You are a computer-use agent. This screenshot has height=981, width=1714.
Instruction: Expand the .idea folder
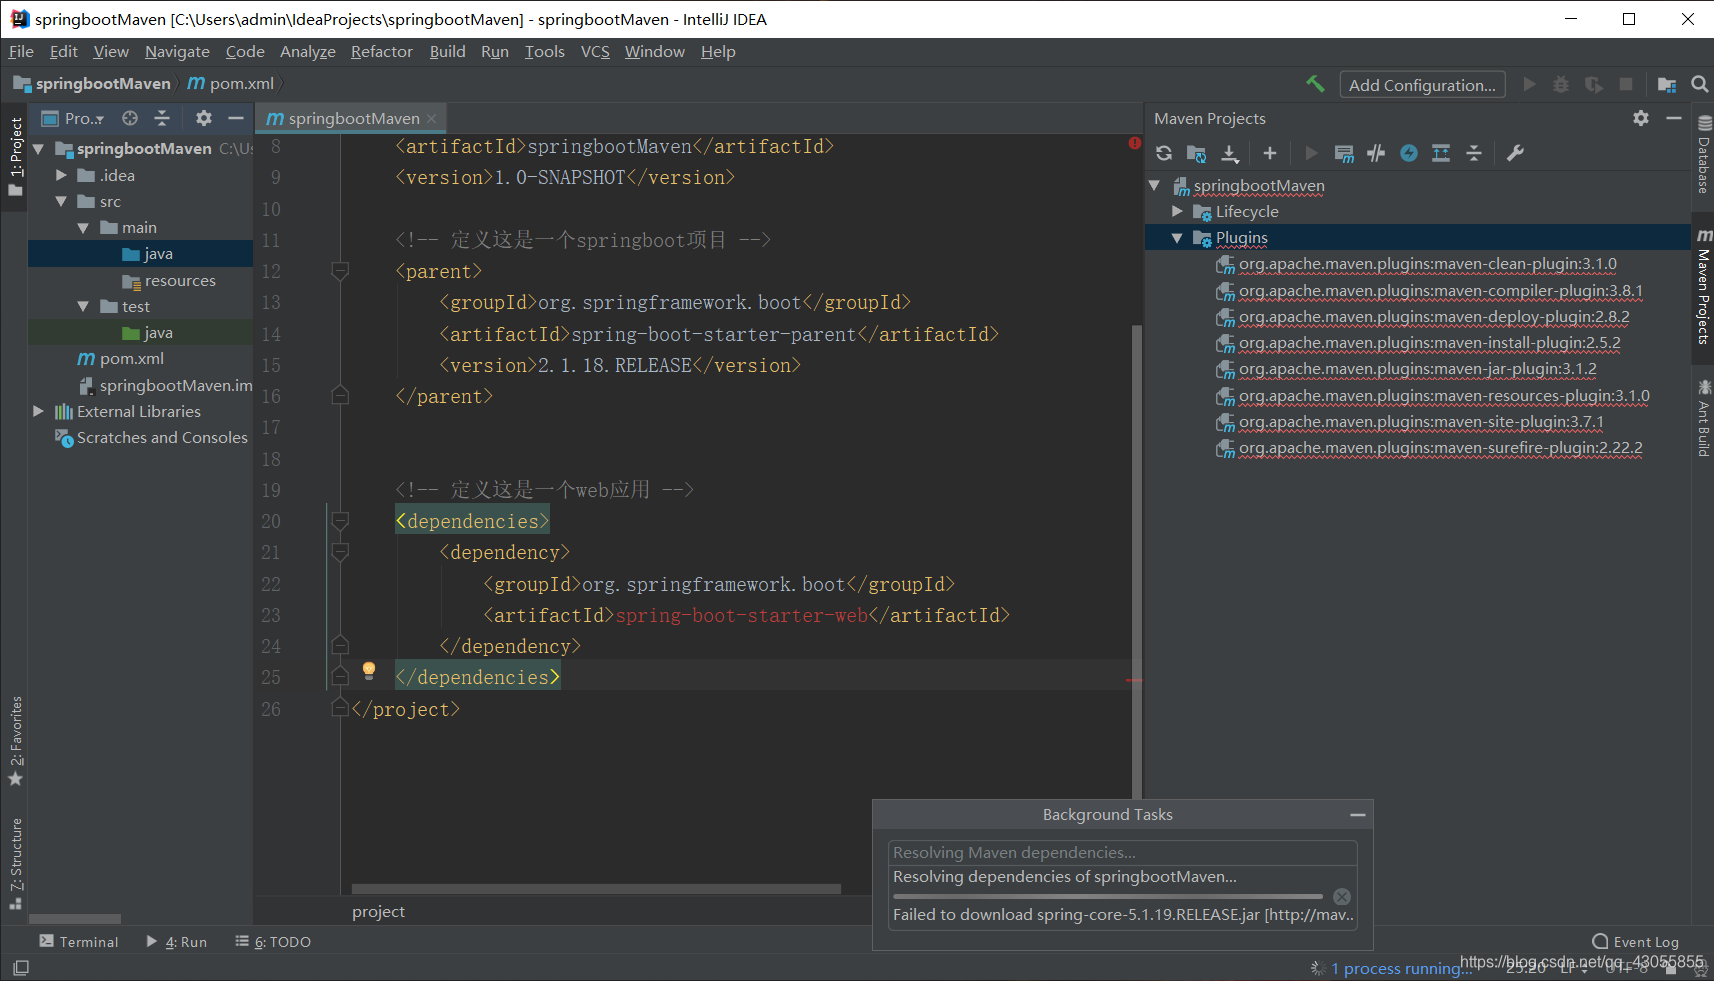[61, 175]
